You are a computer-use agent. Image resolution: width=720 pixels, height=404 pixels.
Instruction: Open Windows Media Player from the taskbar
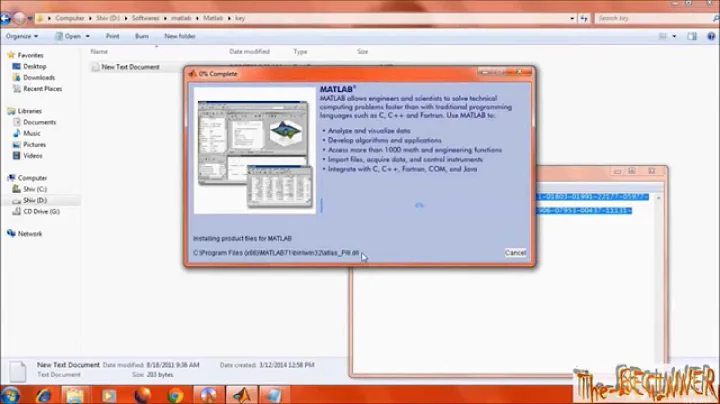pyautogui.click(x=109, y=395)
